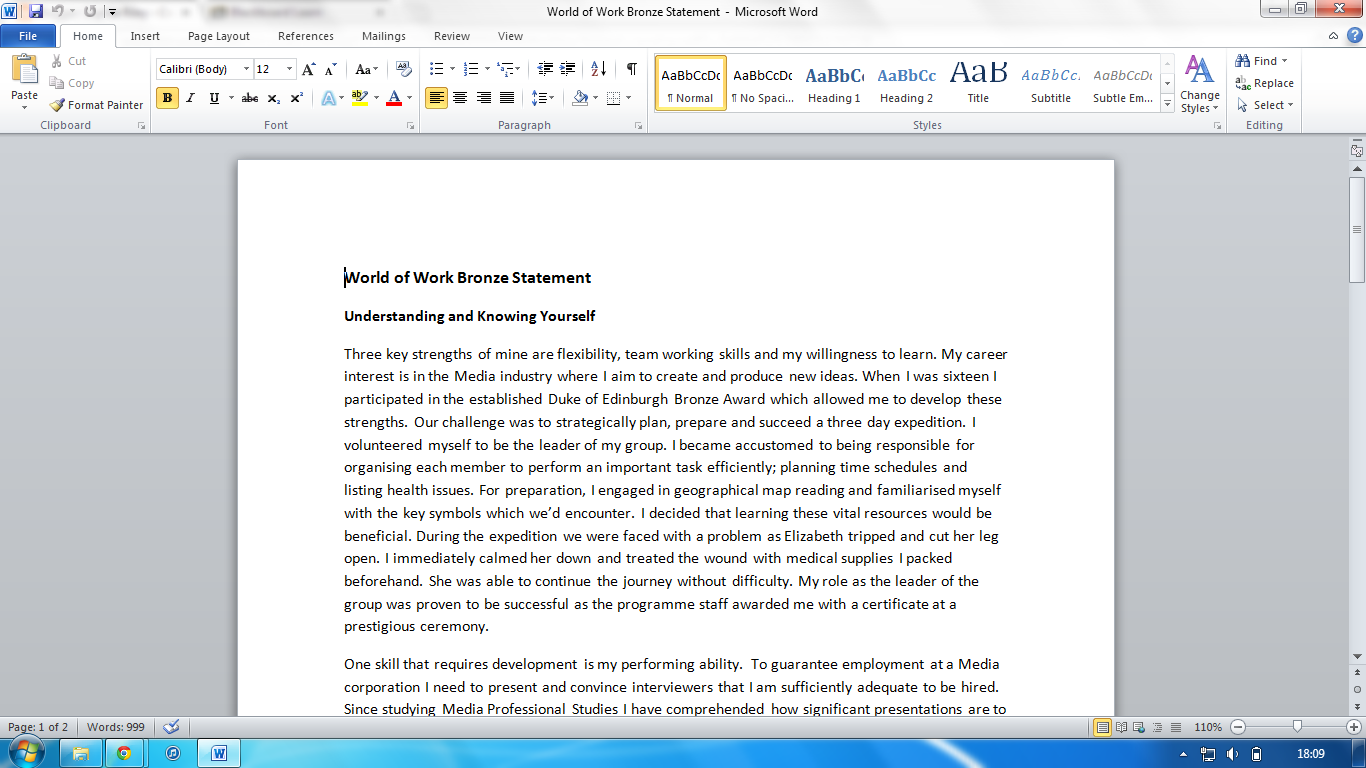Open the Change Styles menu
The height and width of the screenshot is (768, 1366).
click(1200, 85)
